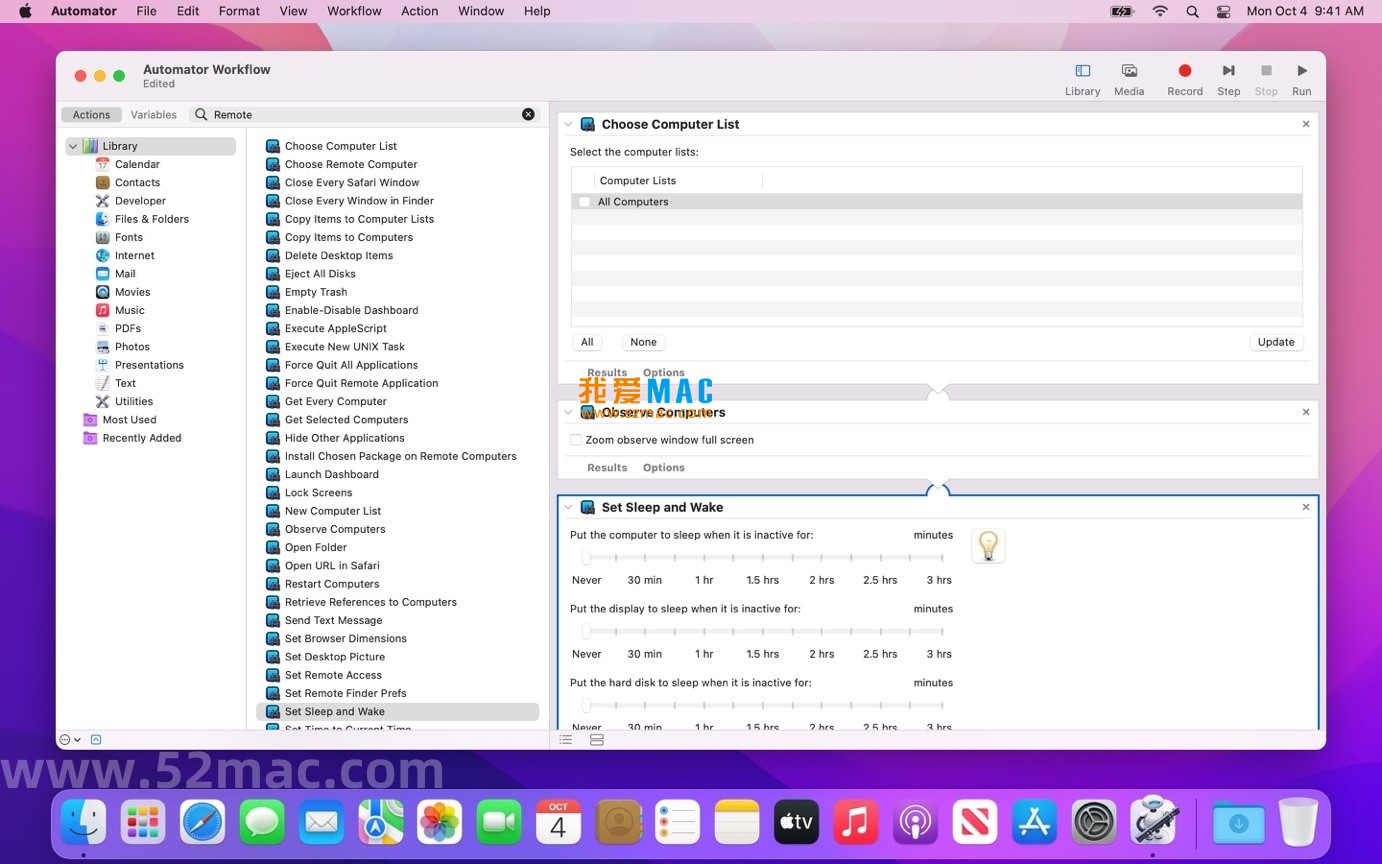
Task: Open Safari from the Dock
Action: 203,822
